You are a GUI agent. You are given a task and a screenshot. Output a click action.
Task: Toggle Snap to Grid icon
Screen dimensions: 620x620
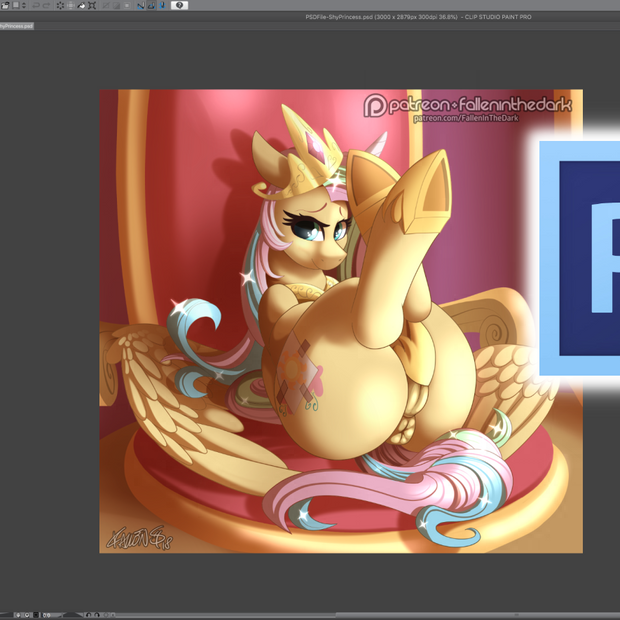coord(162,5)
